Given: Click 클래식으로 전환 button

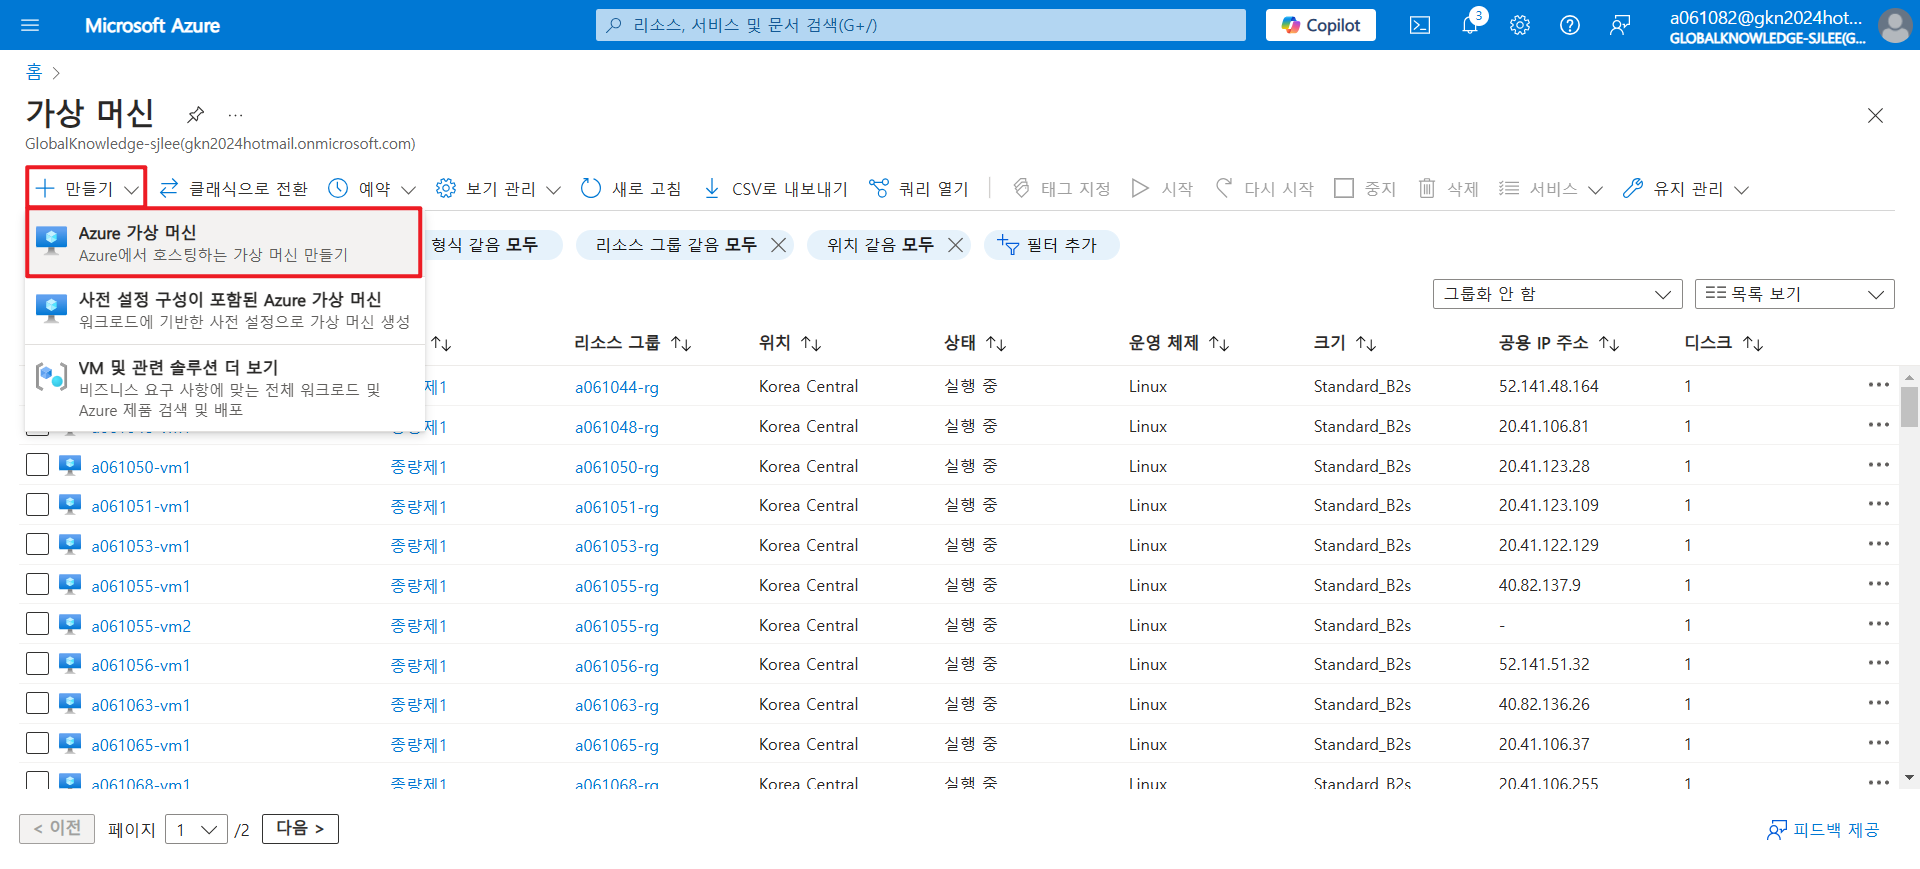Looking at the screenshot, I should pos(234,188).
